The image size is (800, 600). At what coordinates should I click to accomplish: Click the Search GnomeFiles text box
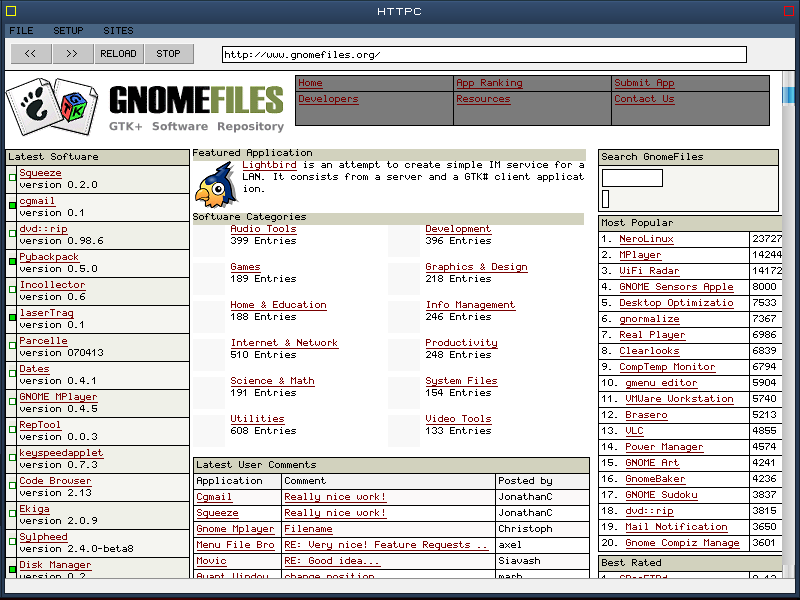point(632,178)
